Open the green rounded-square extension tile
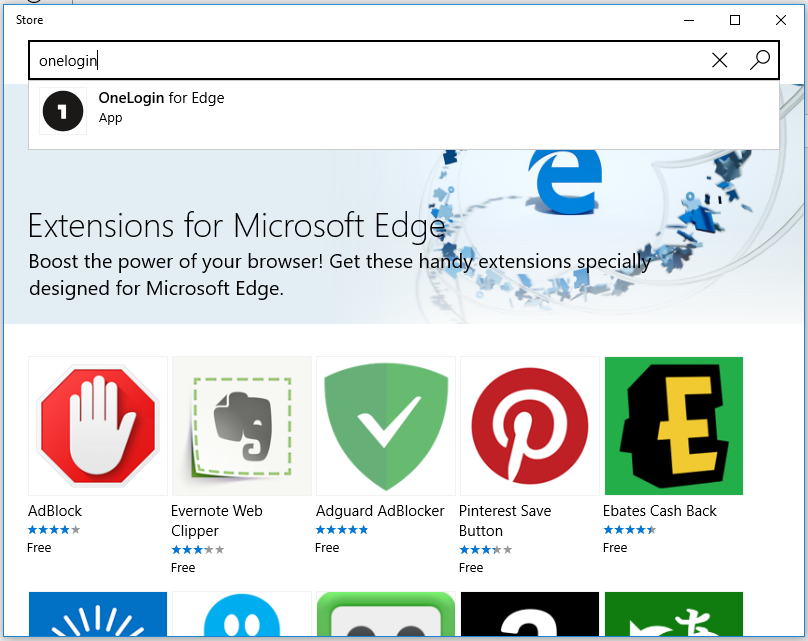 [x=386, y=614]
